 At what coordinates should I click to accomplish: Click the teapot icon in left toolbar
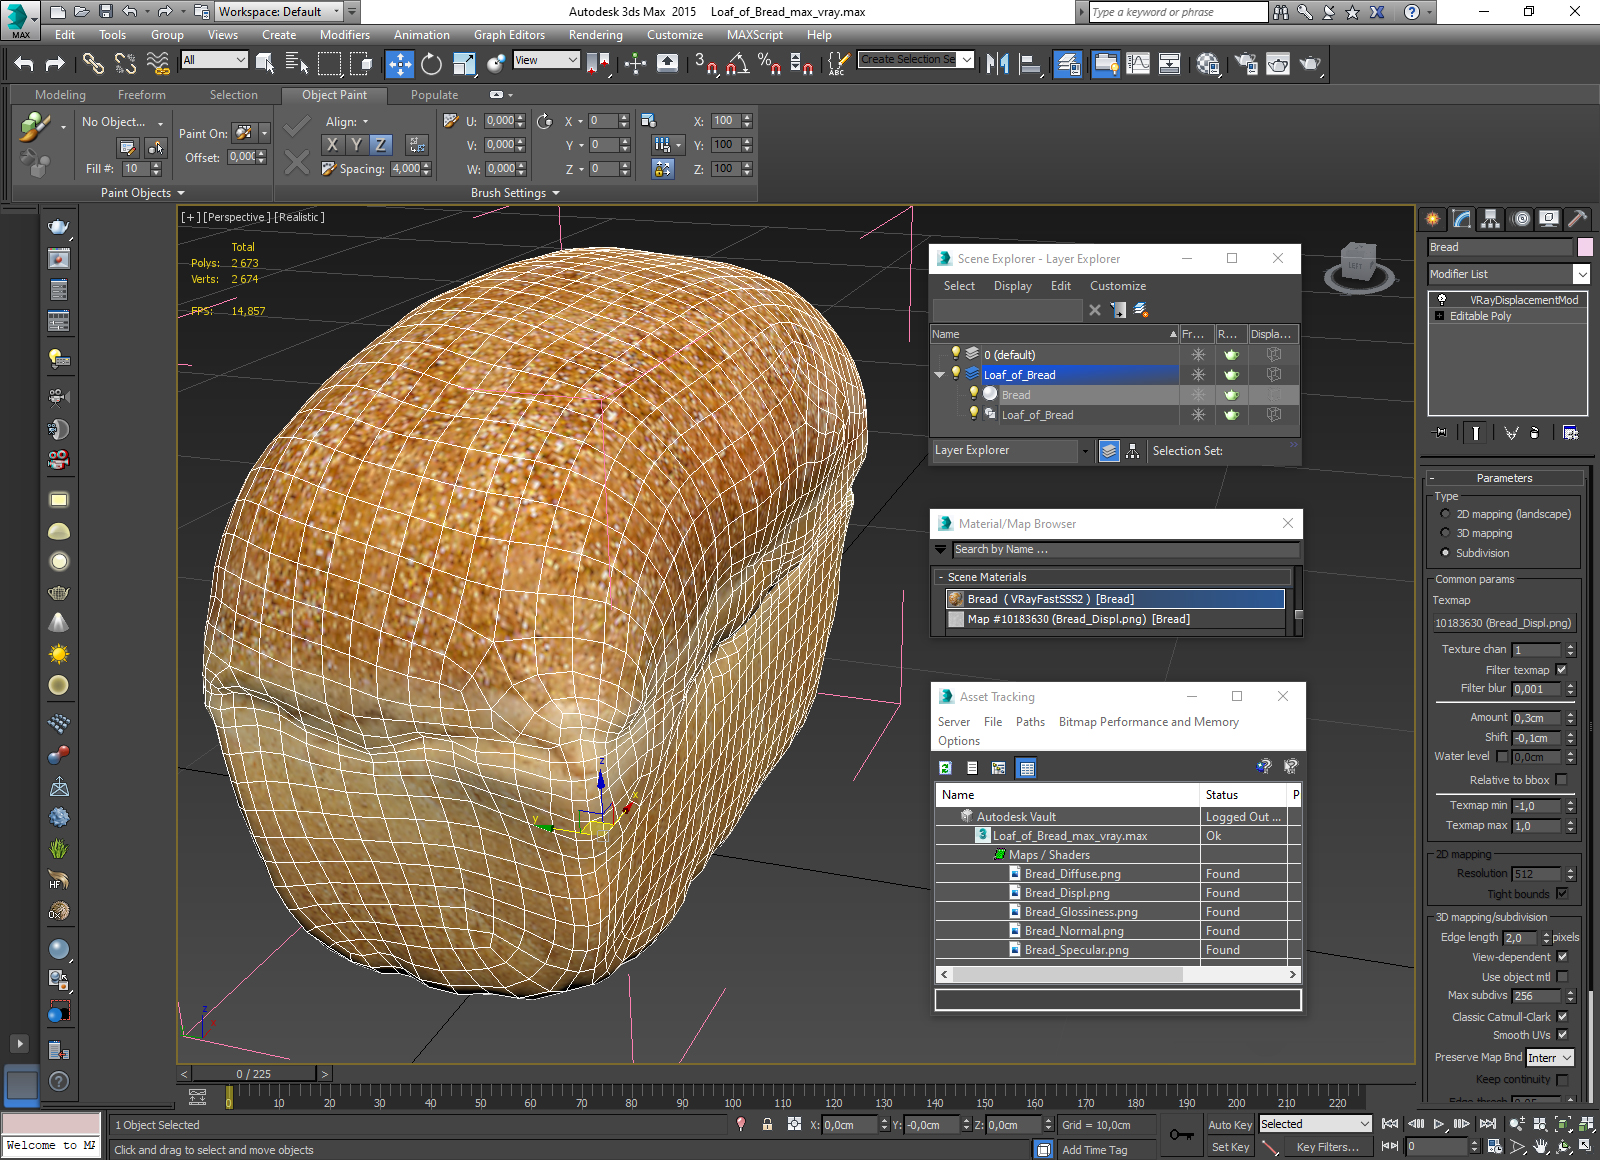(x=59, y=228)
